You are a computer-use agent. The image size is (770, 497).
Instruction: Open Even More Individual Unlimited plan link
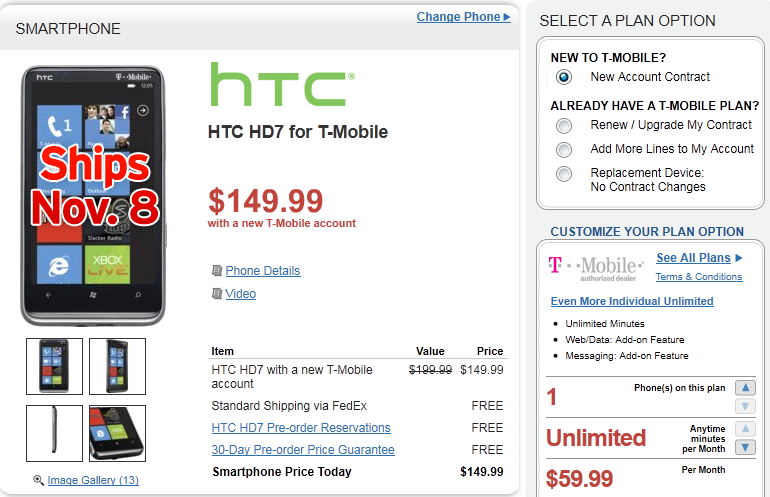[632, 301]
